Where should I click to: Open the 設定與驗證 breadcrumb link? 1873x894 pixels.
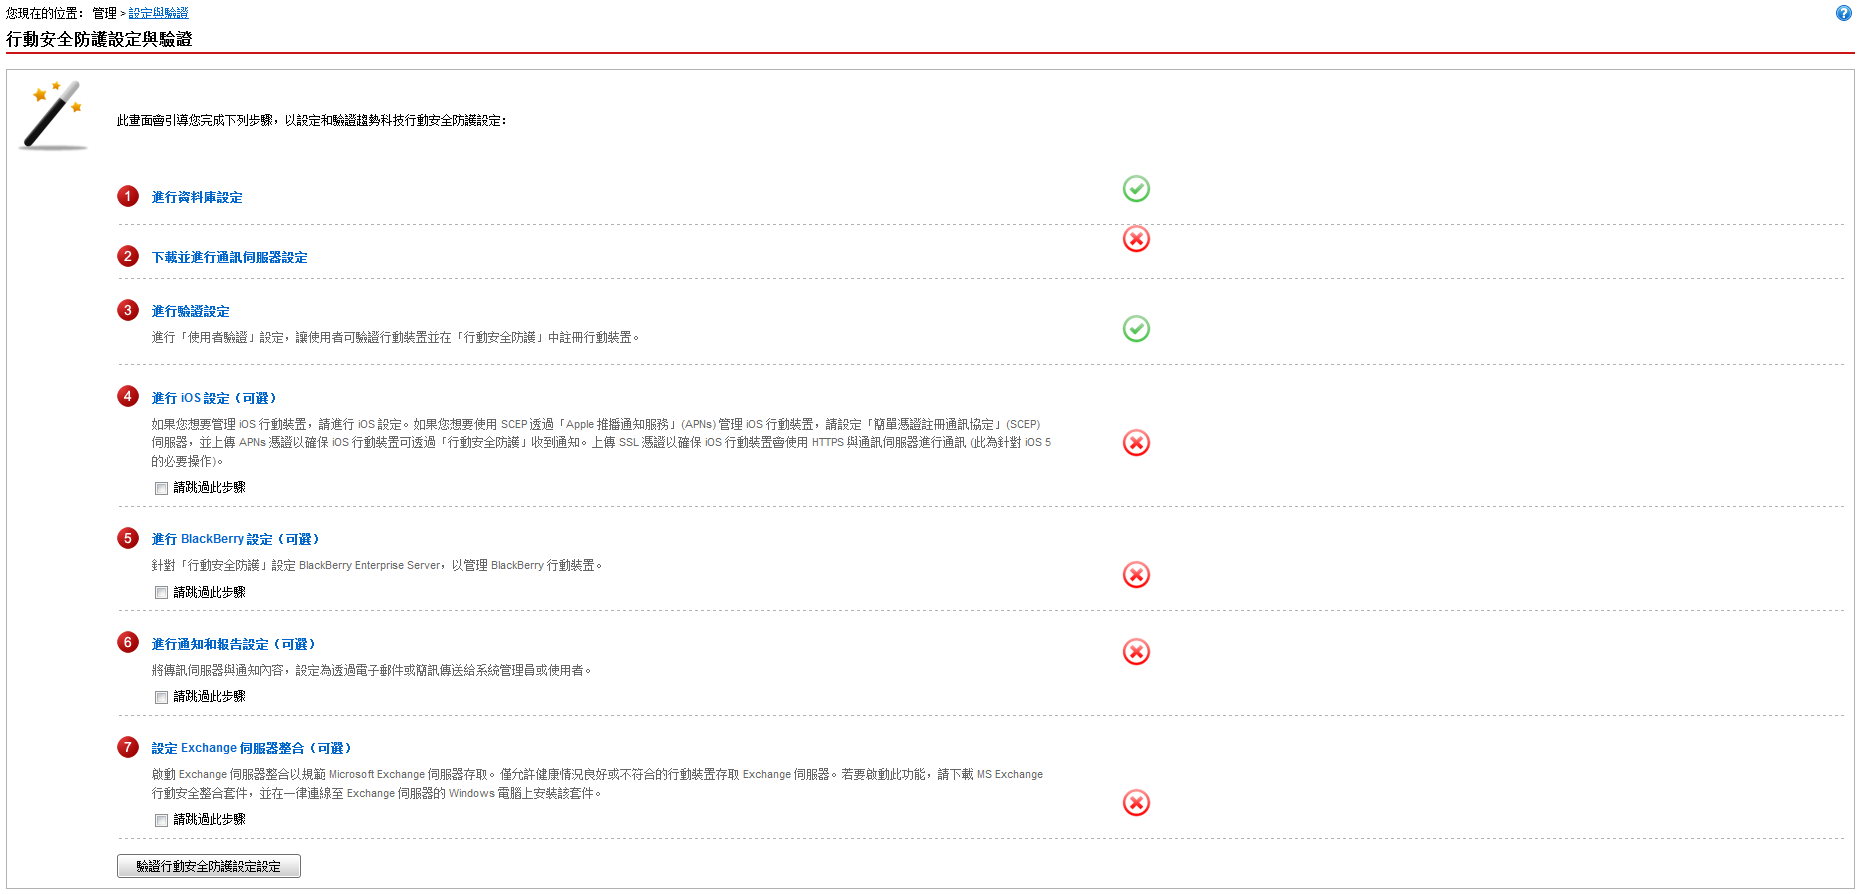tap(158, 13)
